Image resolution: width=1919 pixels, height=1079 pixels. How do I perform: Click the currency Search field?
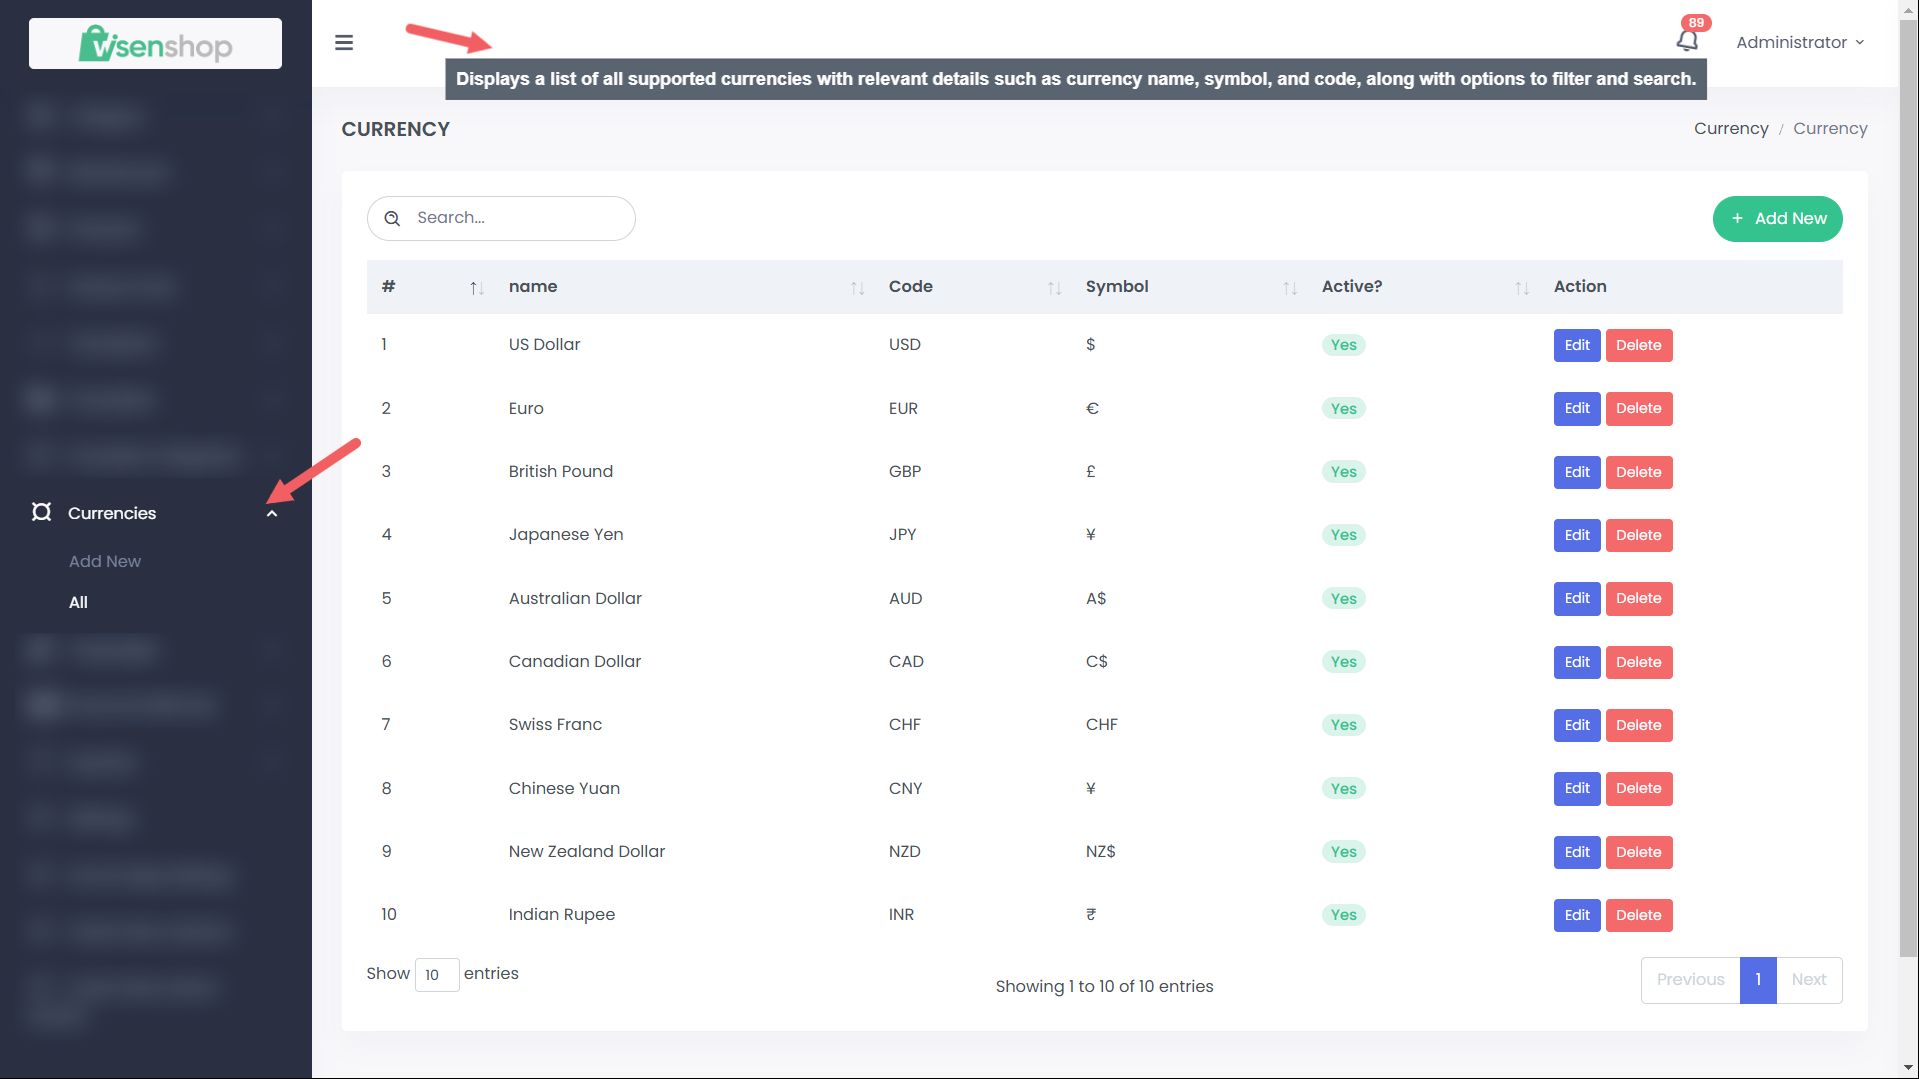pyautogui.click(x=517, y=218)
